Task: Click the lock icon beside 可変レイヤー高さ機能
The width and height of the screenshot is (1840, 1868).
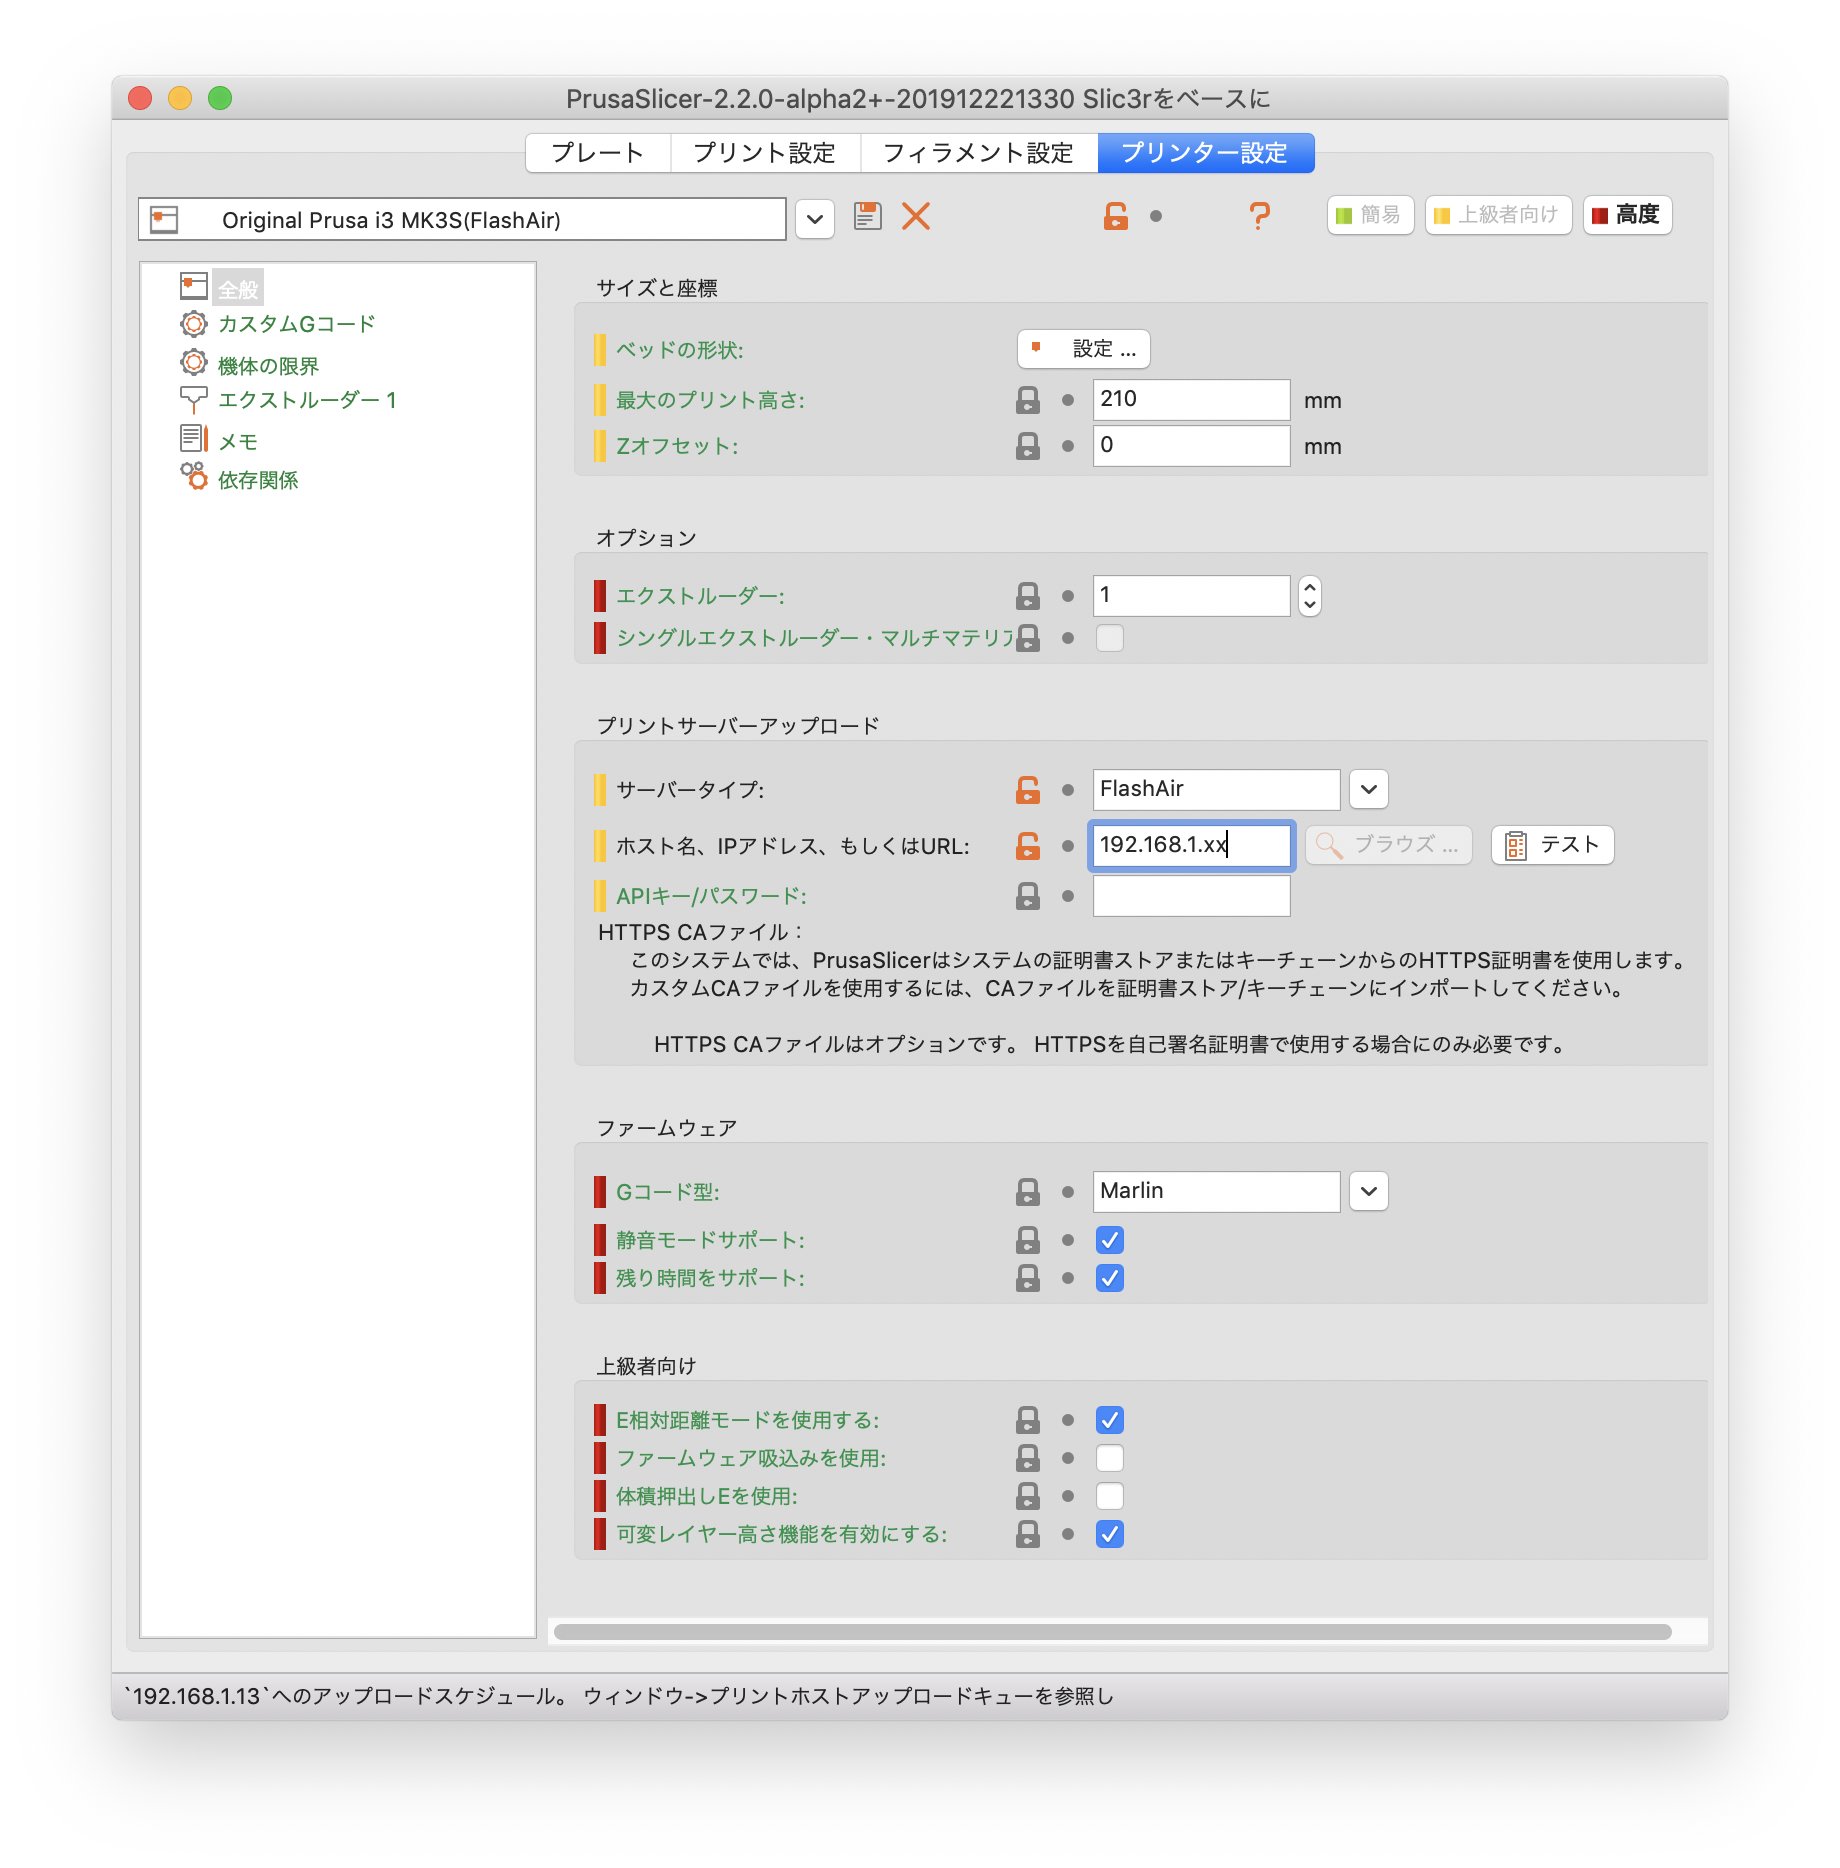Action: coord(1027,1534)
